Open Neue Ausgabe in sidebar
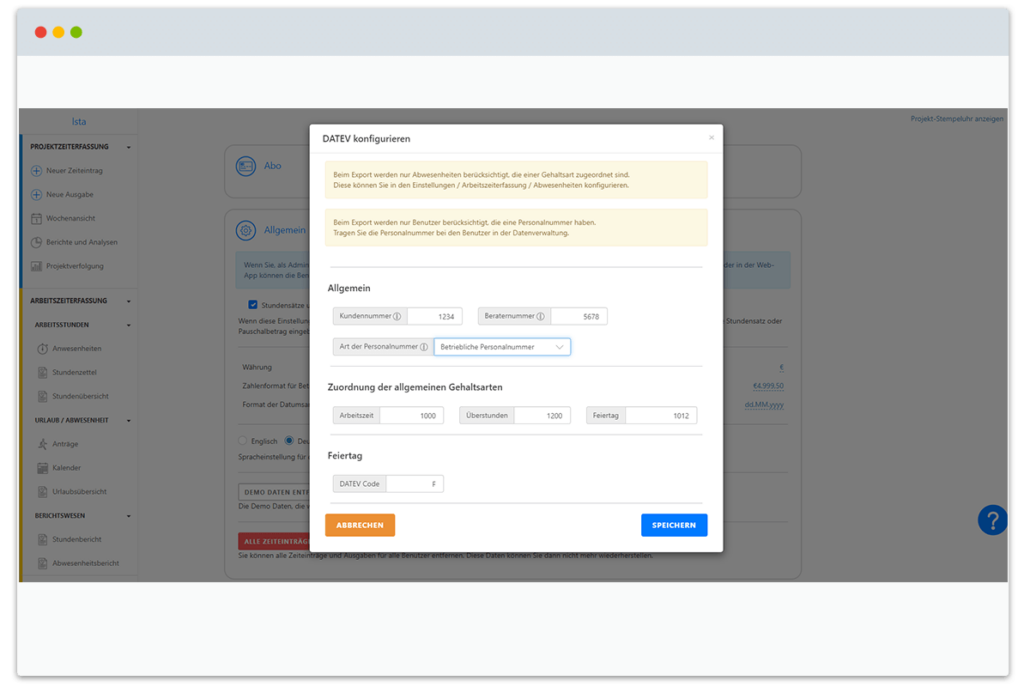 [x=70, y=194]
